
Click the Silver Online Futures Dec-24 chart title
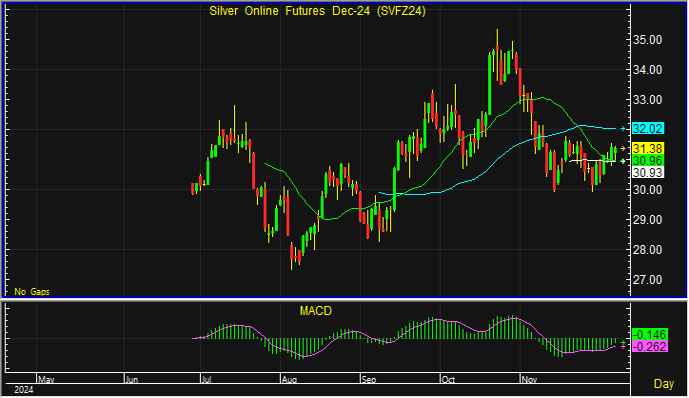[x=317, y=11]
